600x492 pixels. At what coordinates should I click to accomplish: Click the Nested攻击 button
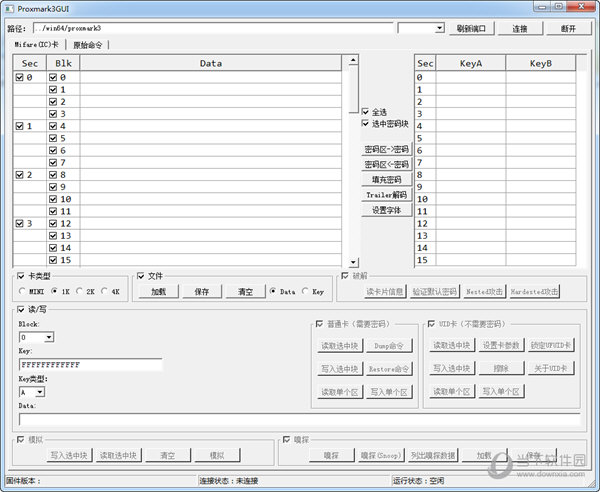(x=484, y=292)
